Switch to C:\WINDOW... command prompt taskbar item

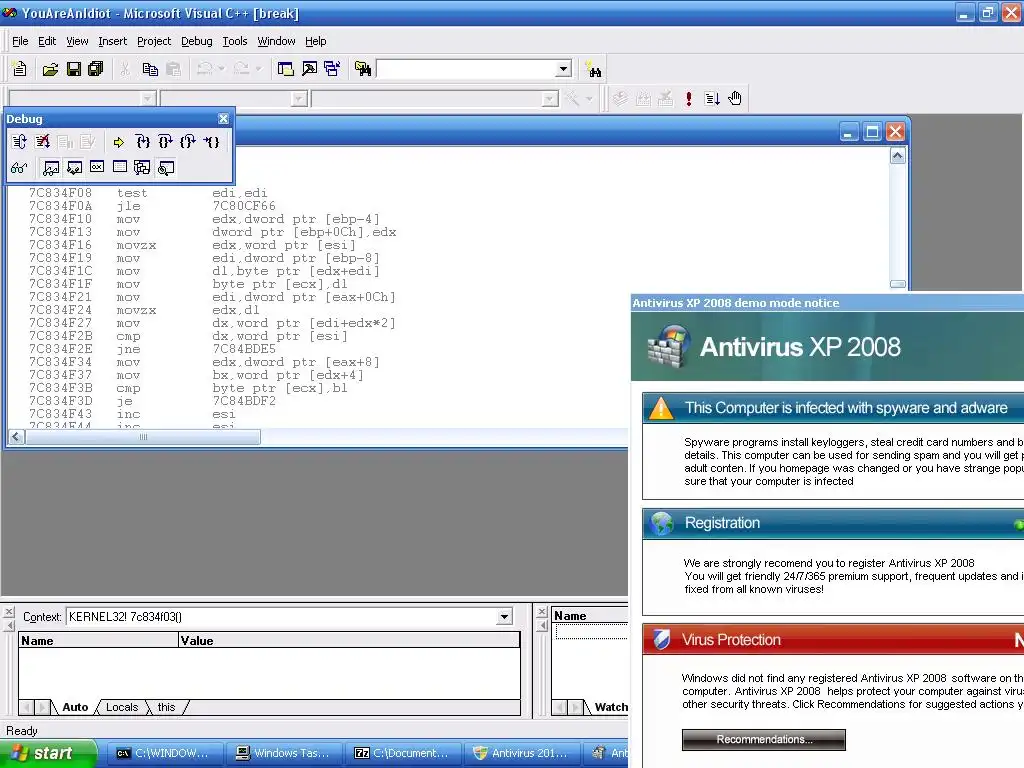tap(165, 753)
